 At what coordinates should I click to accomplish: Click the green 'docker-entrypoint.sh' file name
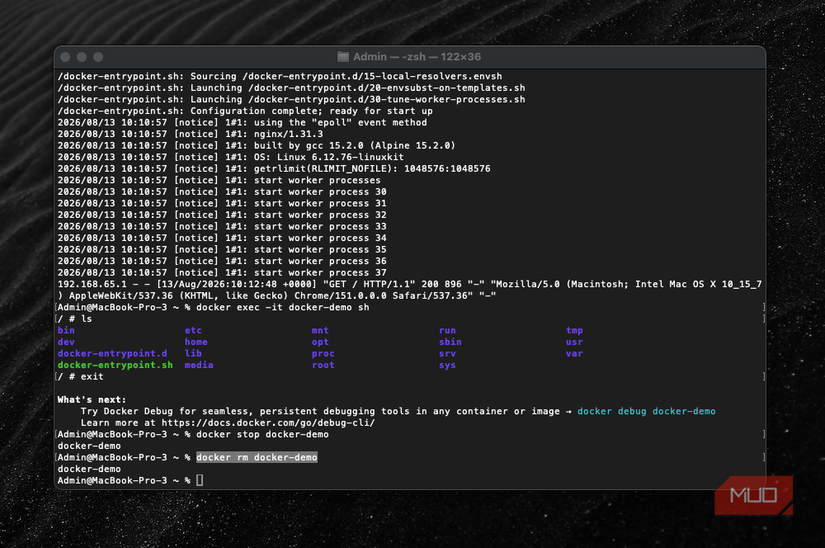click(115, 365)
